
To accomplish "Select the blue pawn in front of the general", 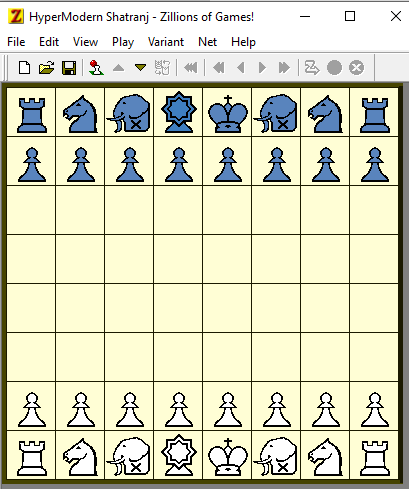I will click(179, 165).
